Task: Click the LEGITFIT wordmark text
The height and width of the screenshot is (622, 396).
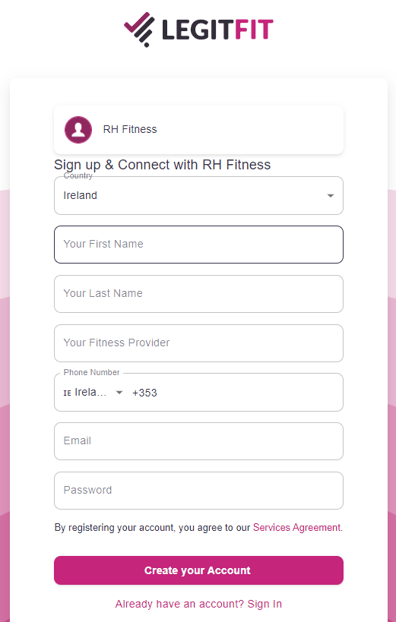Action: click(217, 29)
